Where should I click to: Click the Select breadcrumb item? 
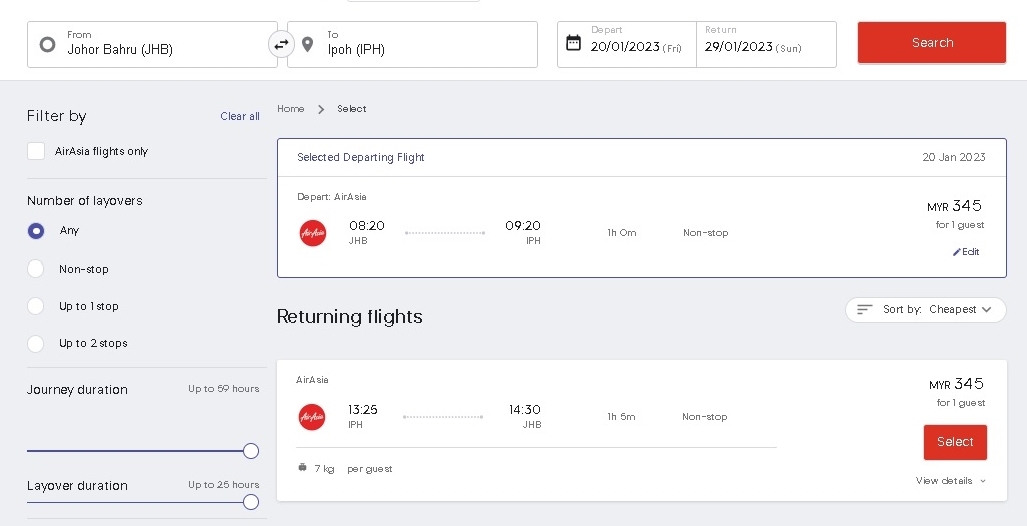pyautogui.click(x=352, y=109)
